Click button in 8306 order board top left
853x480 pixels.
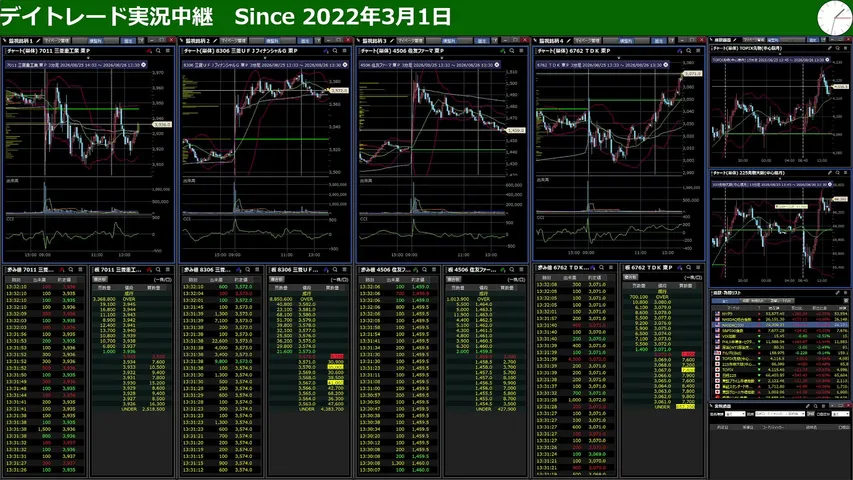click(277, 279)
